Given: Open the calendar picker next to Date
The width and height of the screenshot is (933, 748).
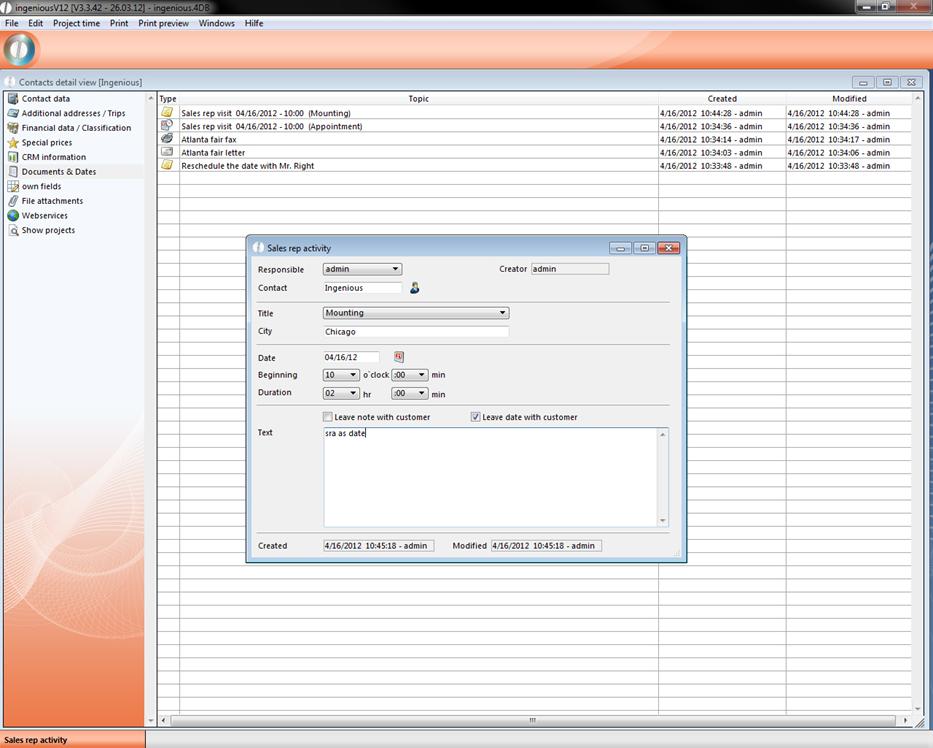Looking at the screenshot, I should click(398, 357).
